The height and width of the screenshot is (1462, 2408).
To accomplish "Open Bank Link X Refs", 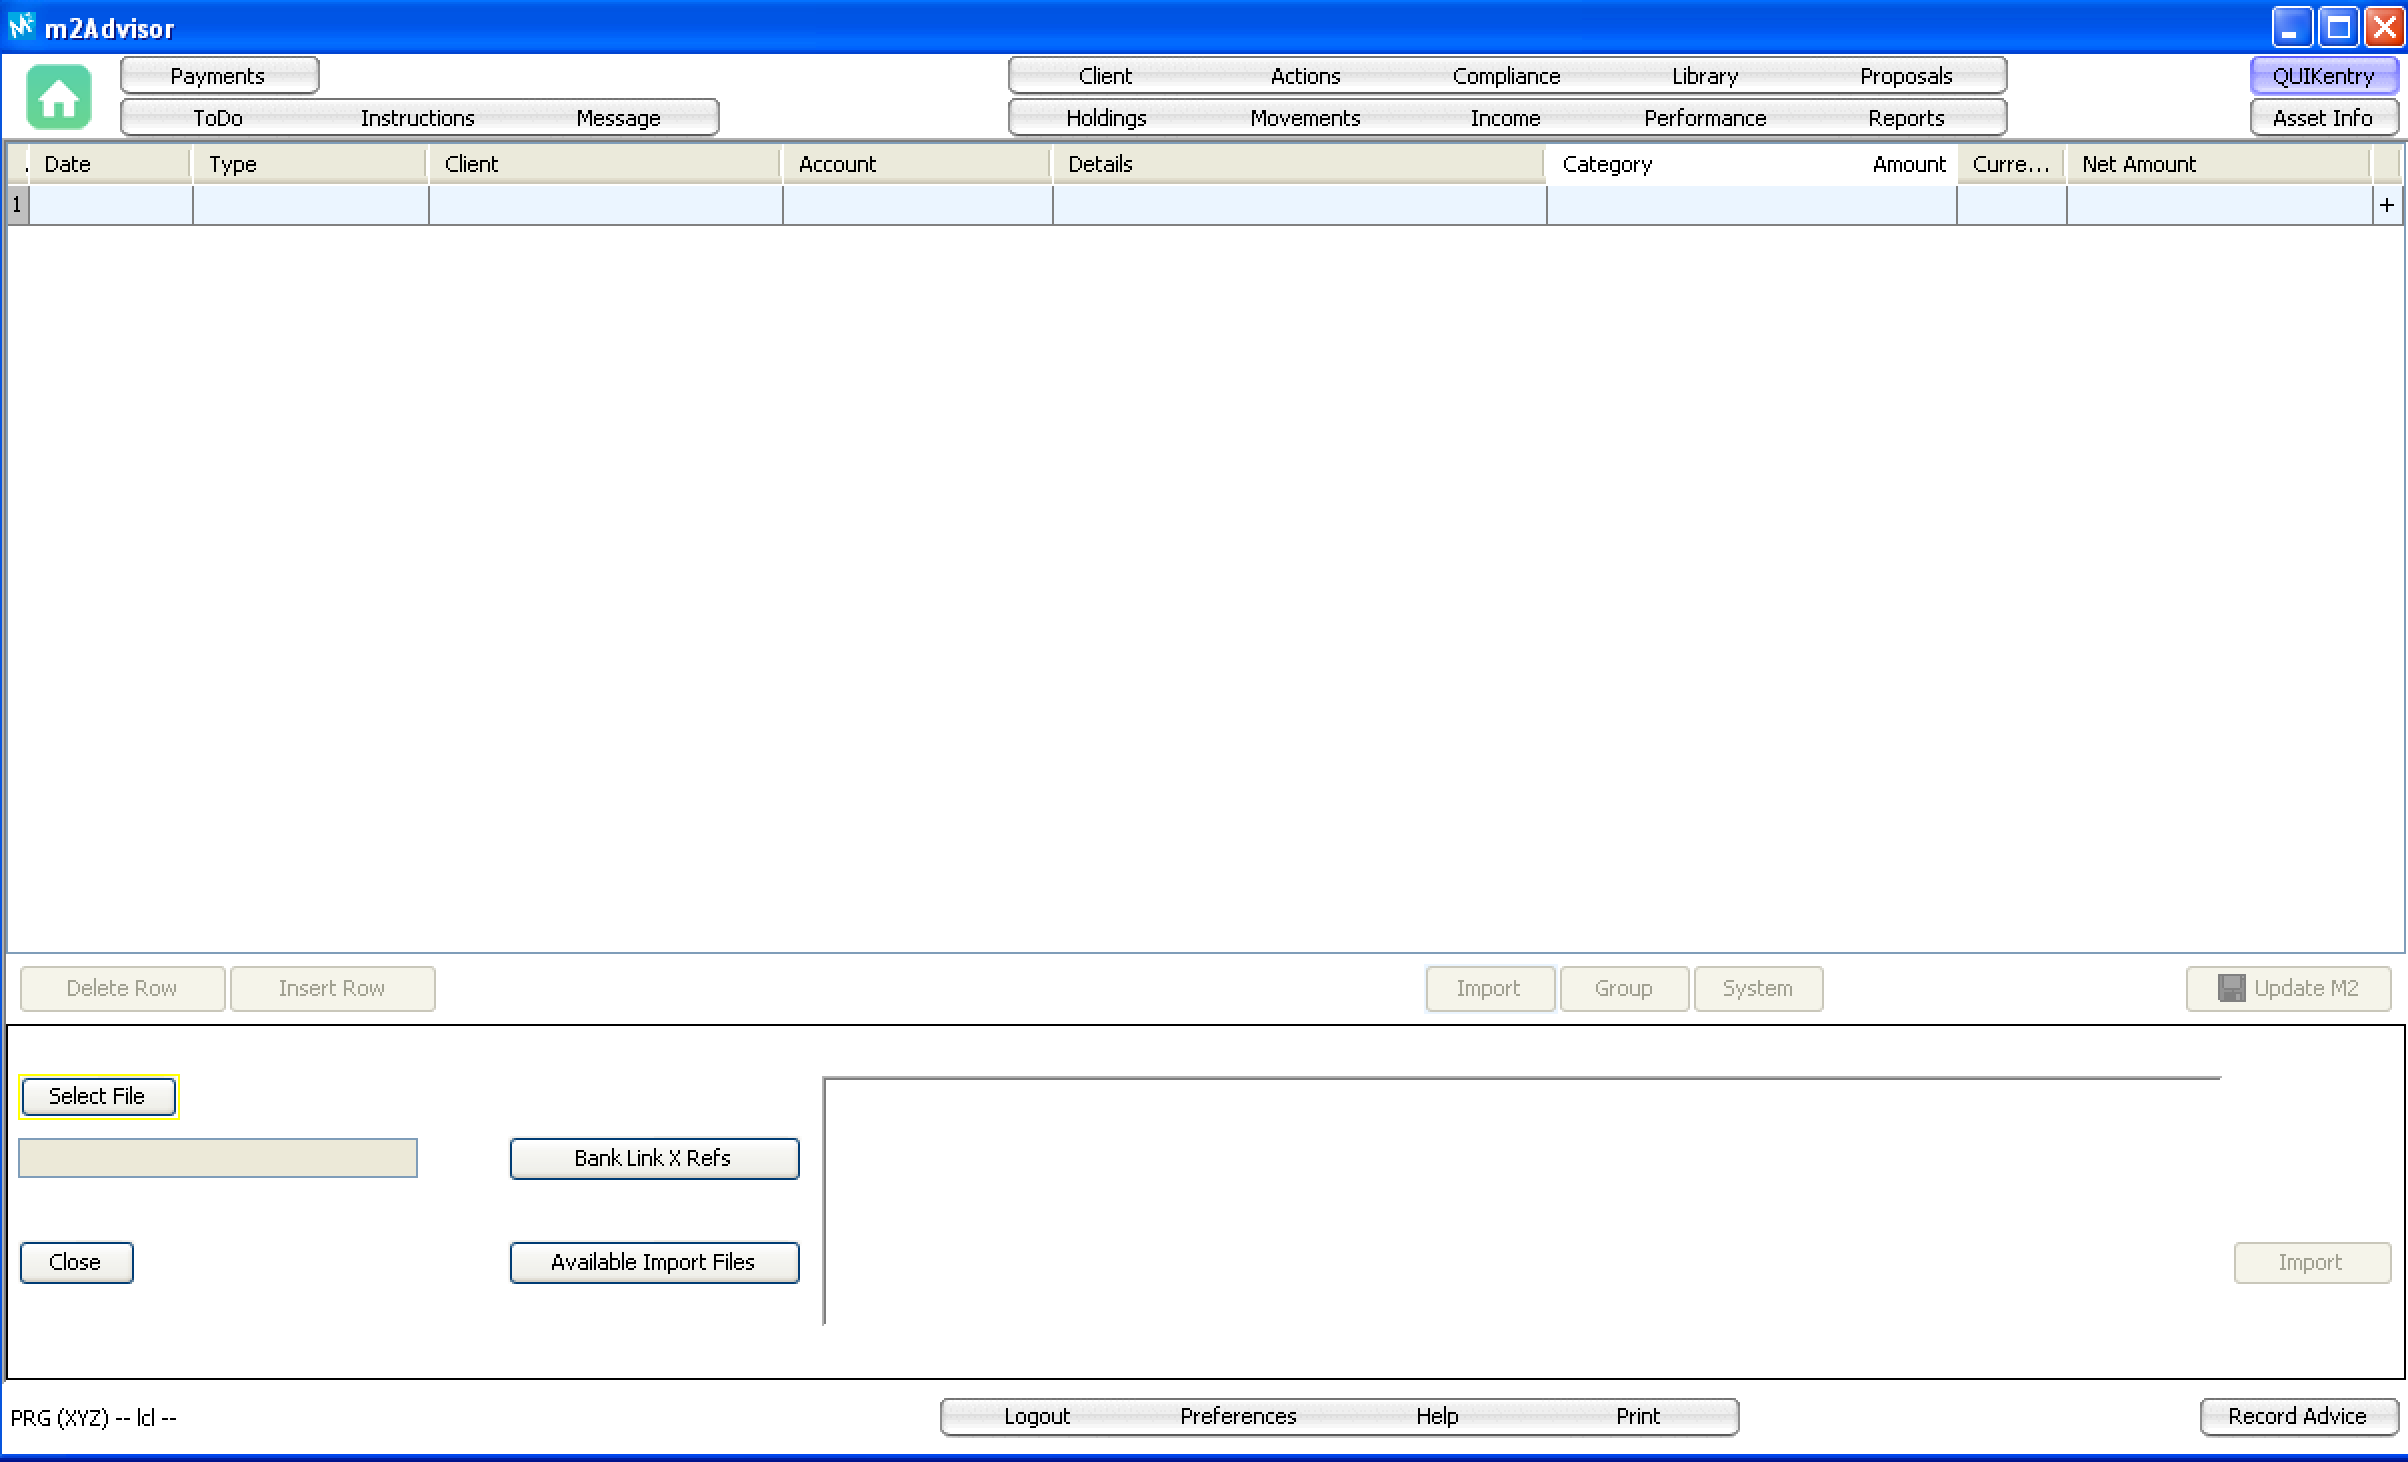I will point(654,1158).
